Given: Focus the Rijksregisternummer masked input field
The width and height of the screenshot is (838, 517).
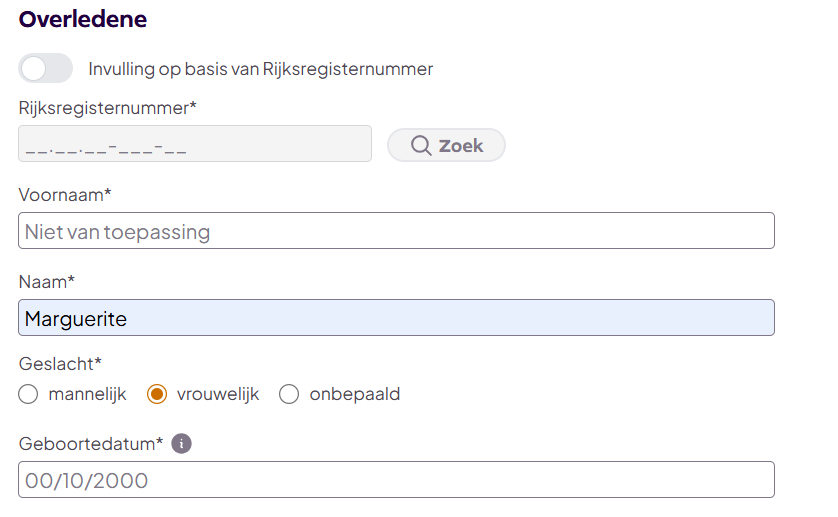Looking at the screenshot, I should click(195, 144).
